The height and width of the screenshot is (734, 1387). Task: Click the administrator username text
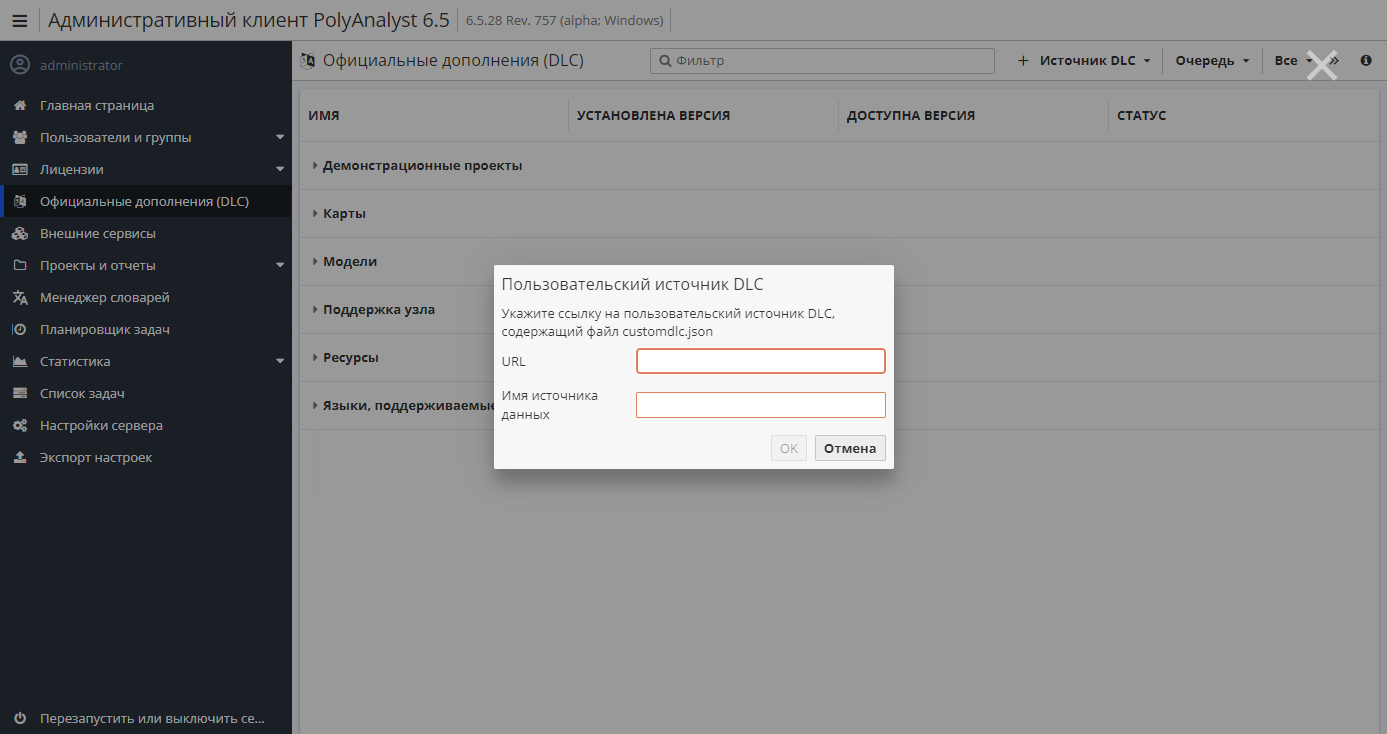[x=81, y=65]
